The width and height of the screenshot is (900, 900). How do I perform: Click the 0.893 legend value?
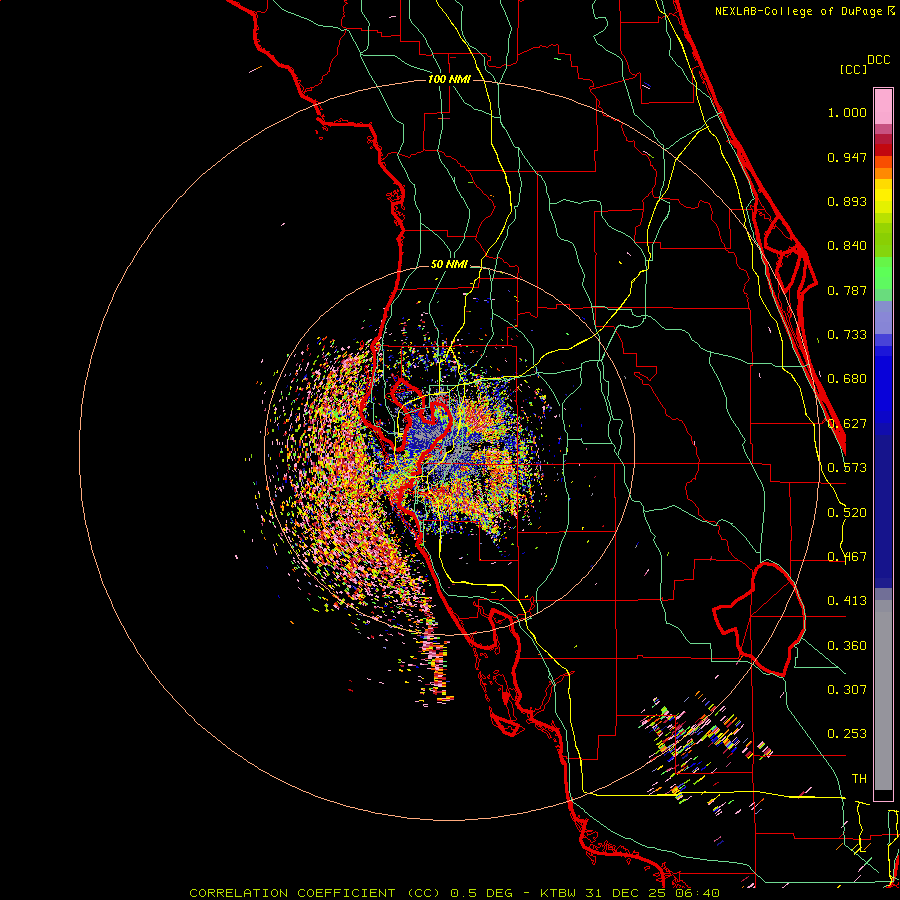point(847,201)
